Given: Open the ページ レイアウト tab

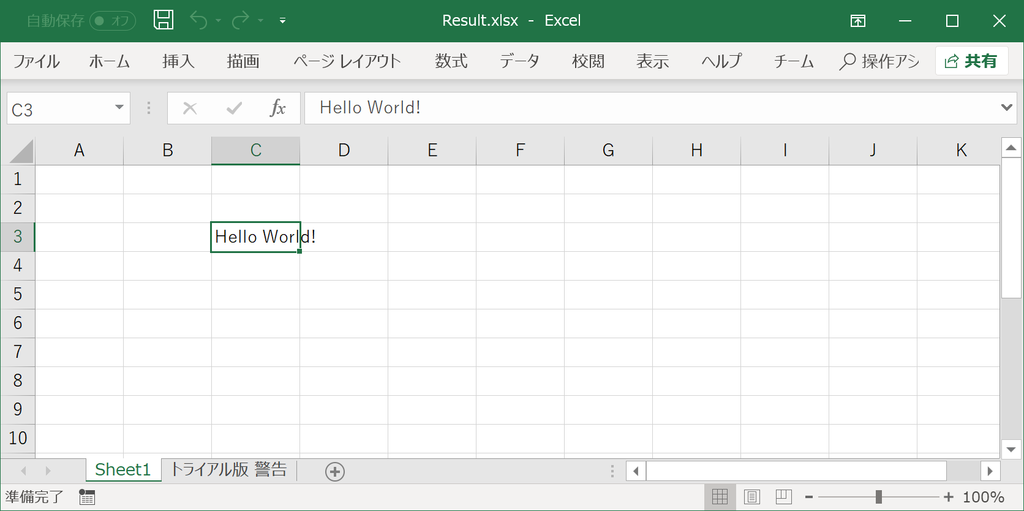Looking at the screenshot, I should [347, 61].
